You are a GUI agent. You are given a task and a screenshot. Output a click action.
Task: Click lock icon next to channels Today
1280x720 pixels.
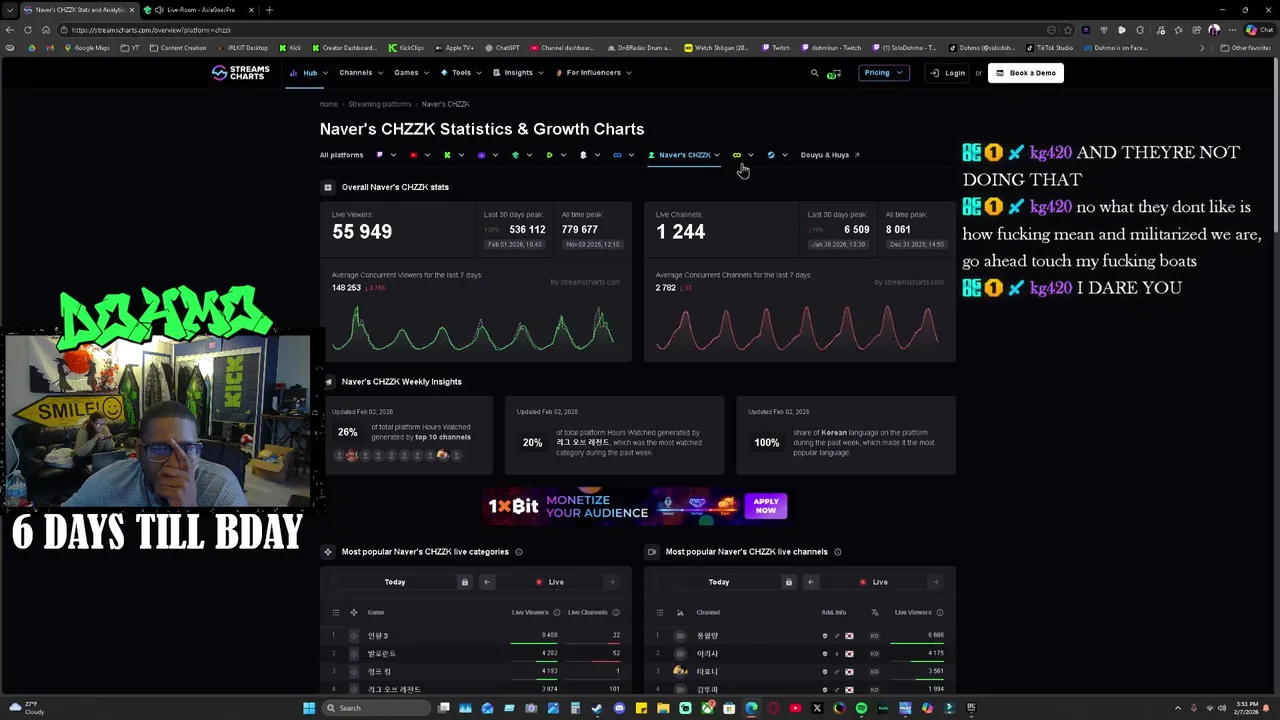point(788,582)
